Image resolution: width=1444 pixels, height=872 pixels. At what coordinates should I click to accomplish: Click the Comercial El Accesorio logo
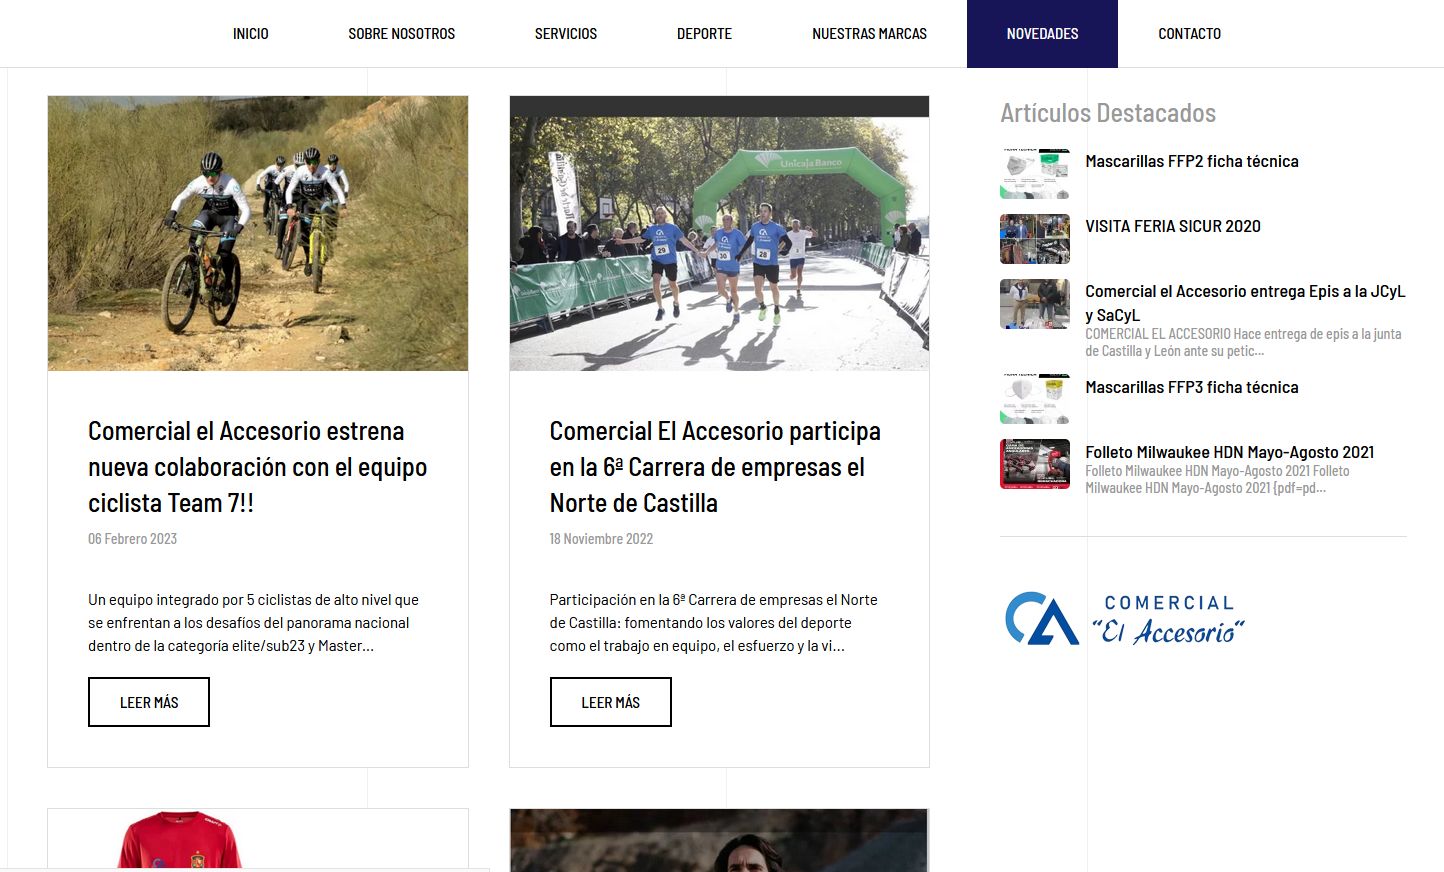(1124, 619)
